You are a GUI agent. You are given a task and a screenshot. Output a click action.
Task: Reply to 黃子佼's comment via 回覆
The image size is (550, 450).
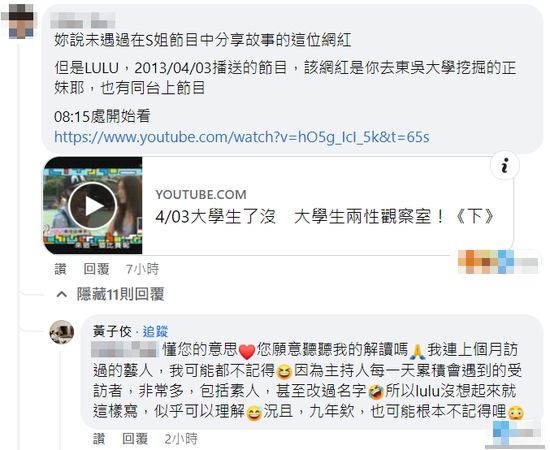tap(135, 439)
